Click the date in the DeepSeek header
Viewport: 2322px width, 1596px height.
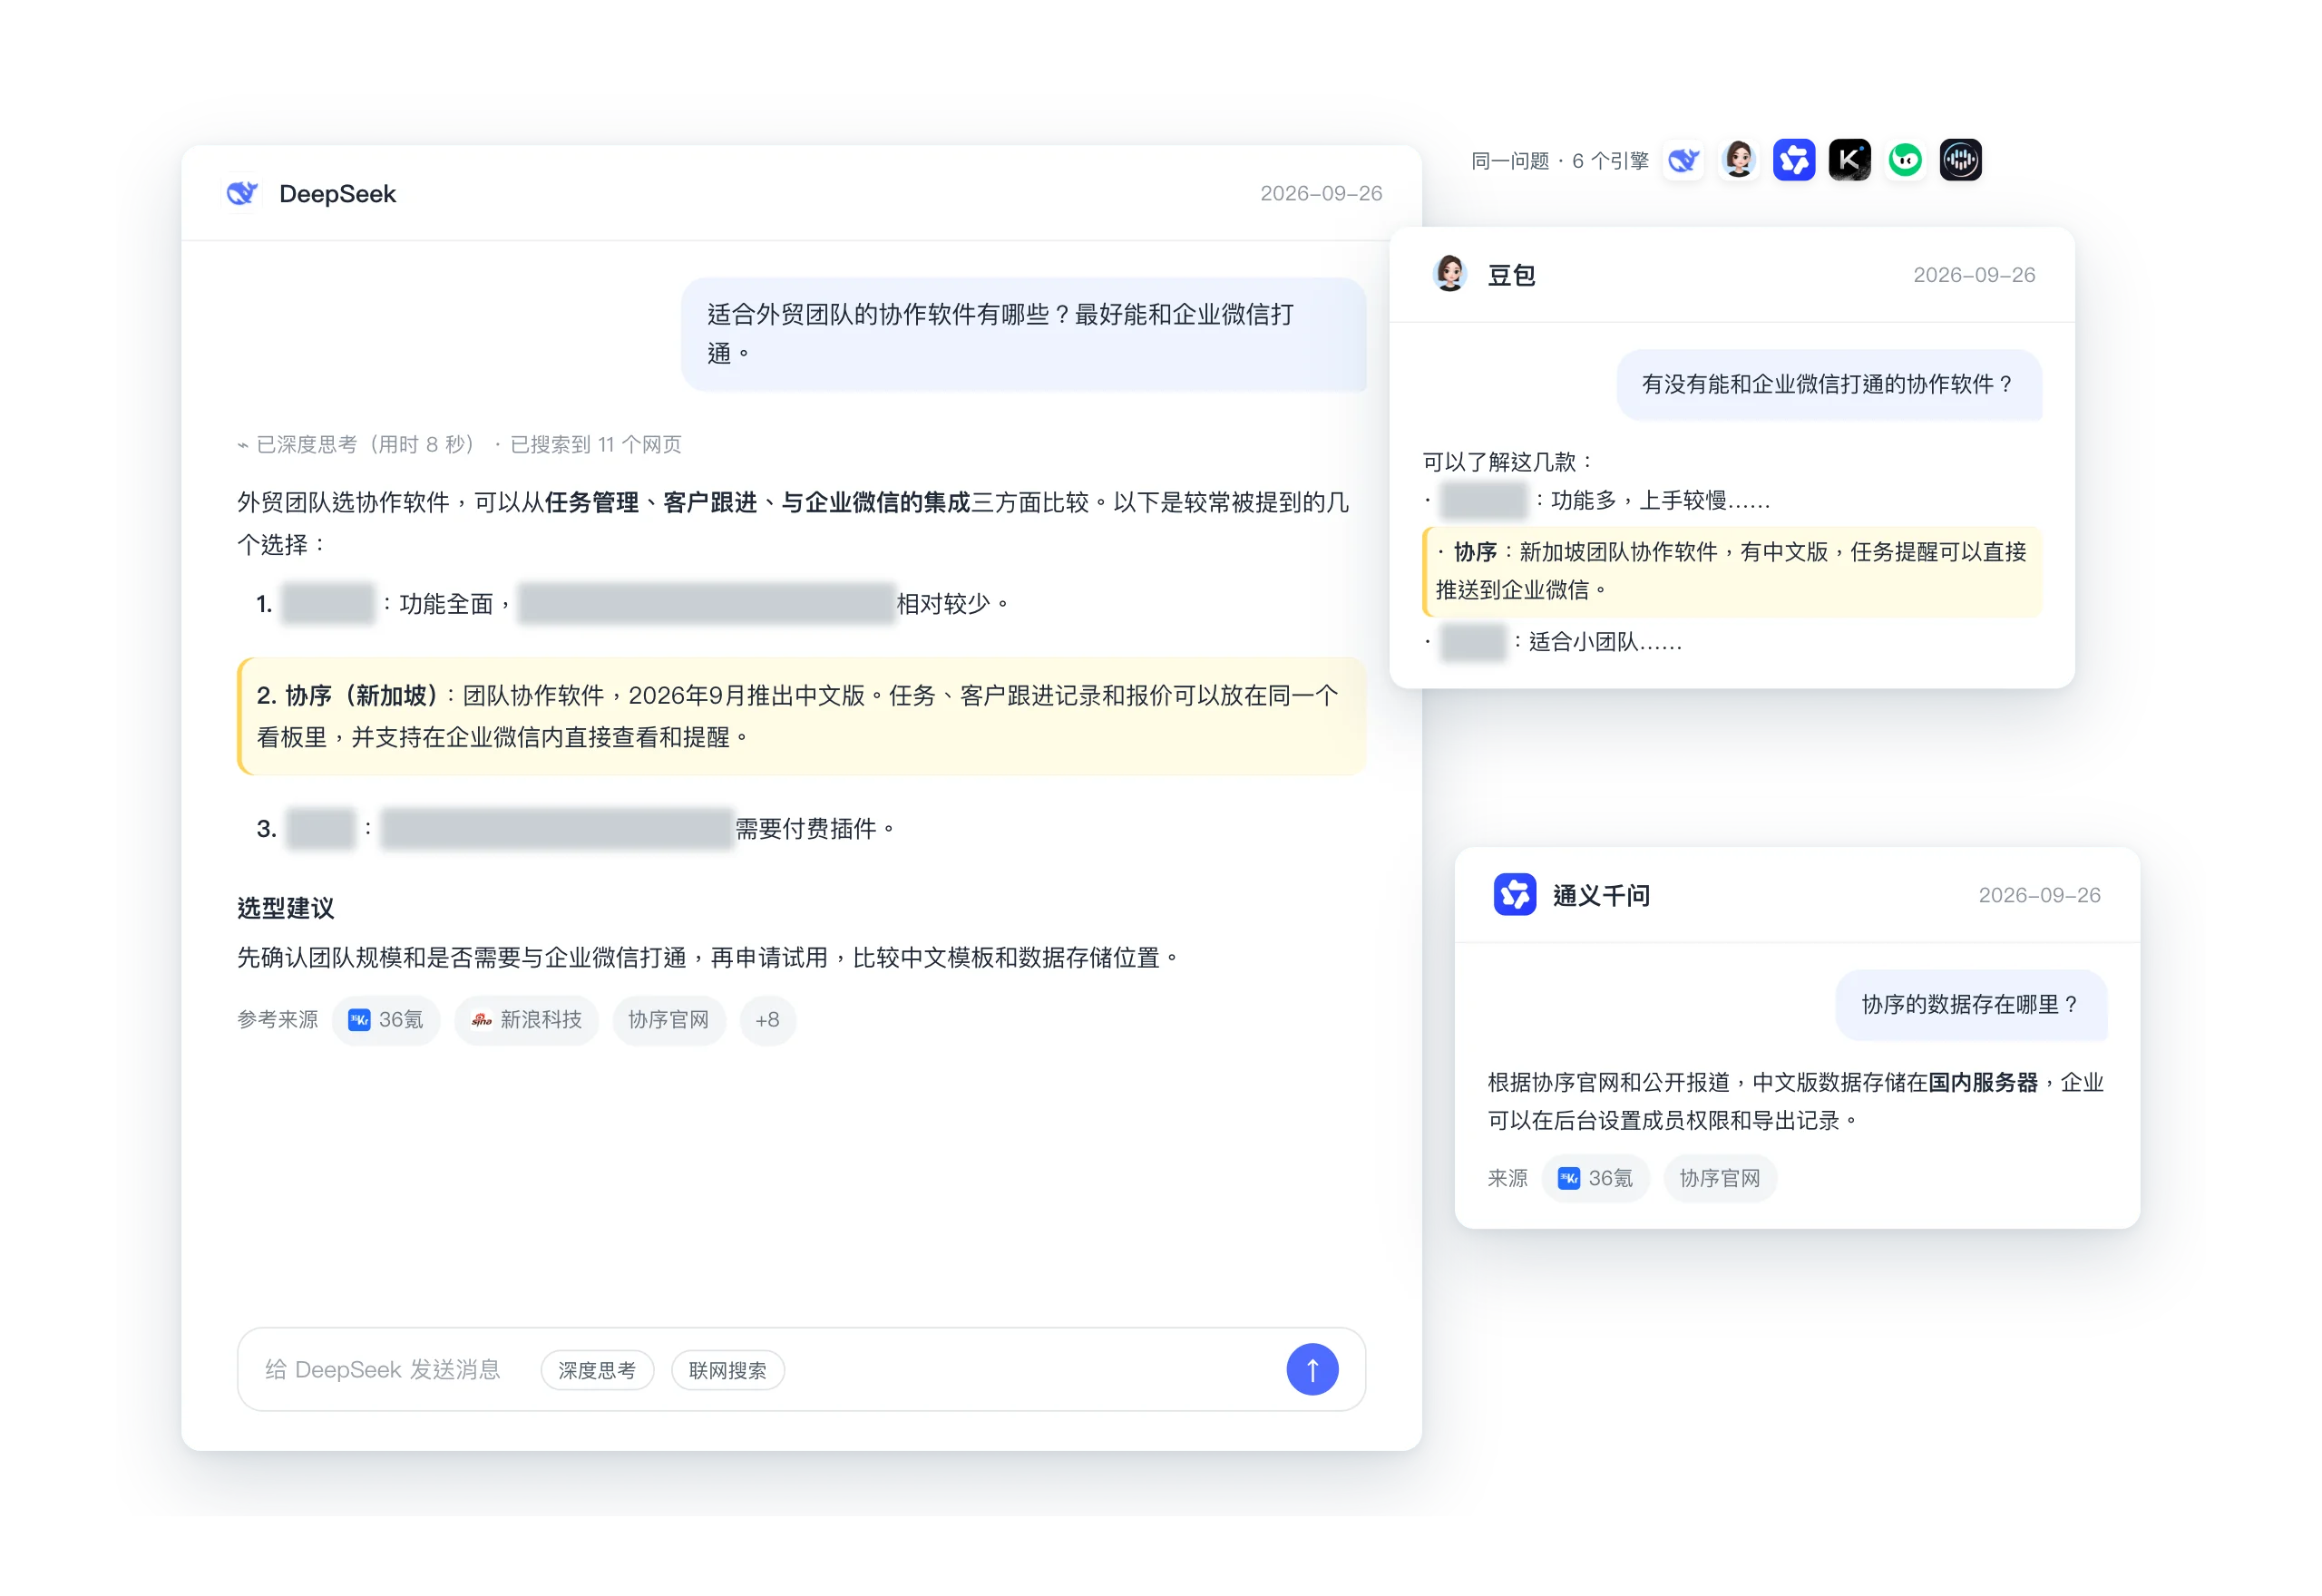pos(1321,193)
